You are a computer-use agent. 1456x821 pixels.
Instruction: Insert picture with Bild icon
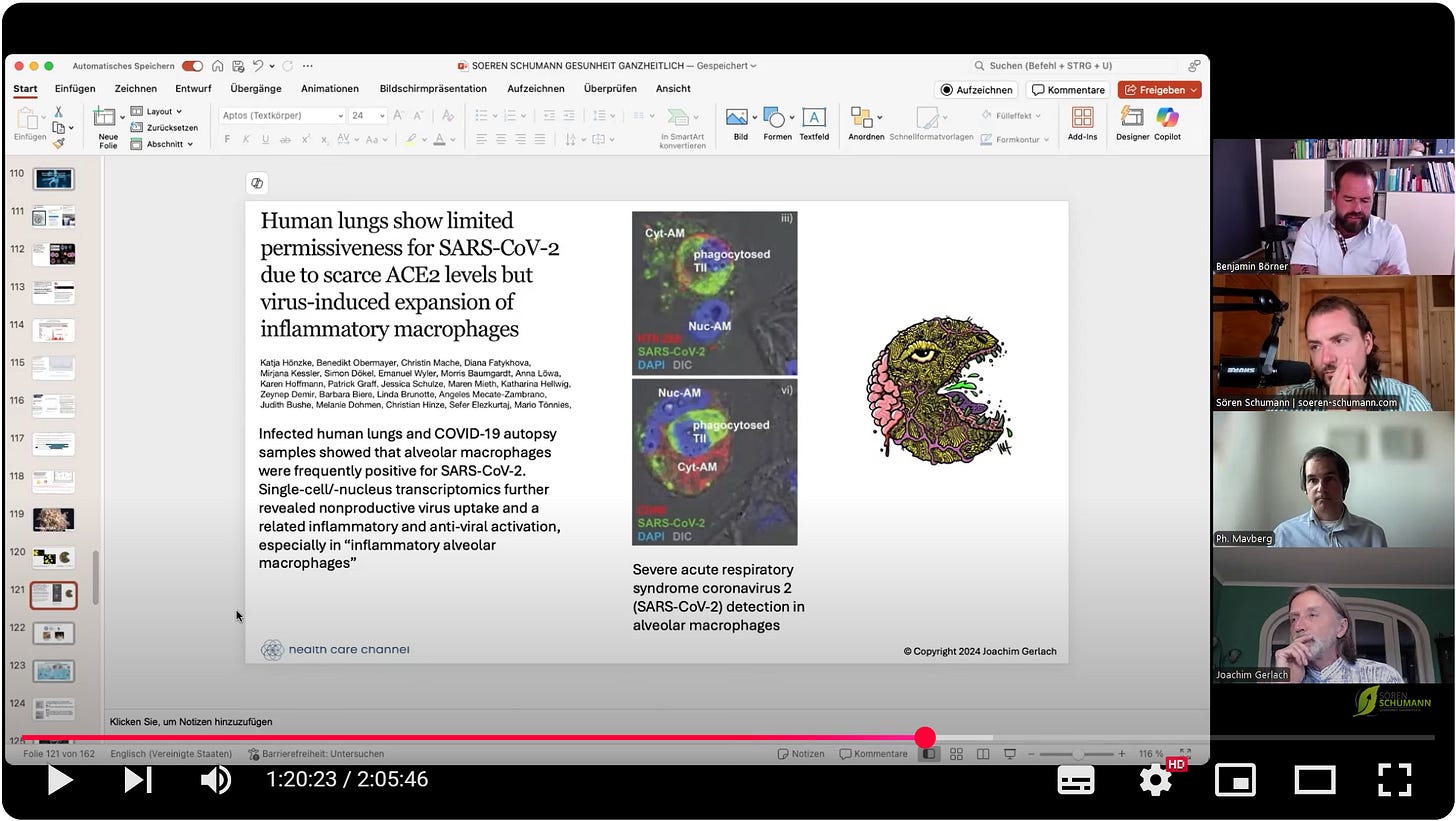click(740, 124)
